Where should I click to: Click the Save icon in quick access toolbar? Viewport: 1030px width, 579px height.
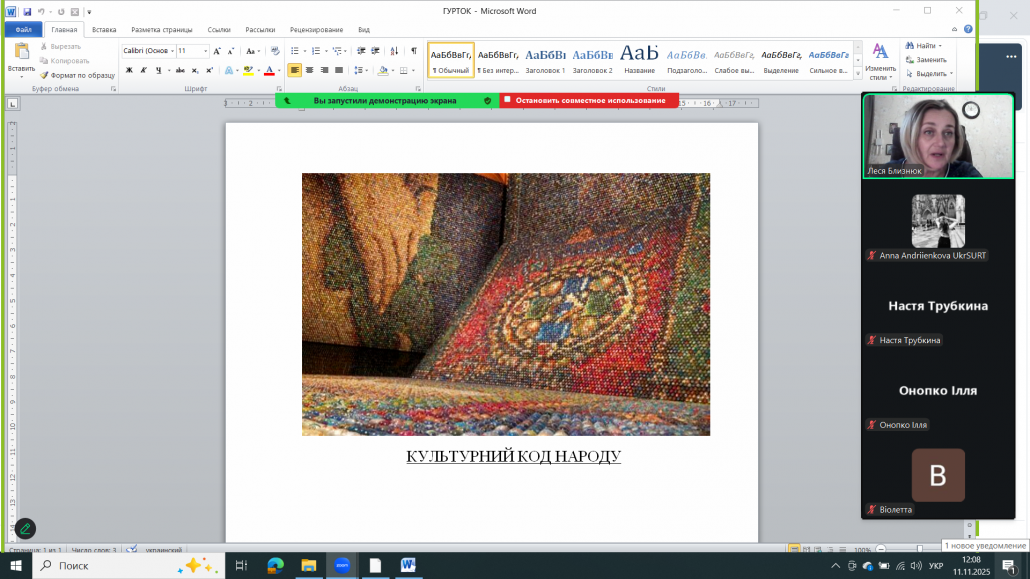(x=27, y=11)
